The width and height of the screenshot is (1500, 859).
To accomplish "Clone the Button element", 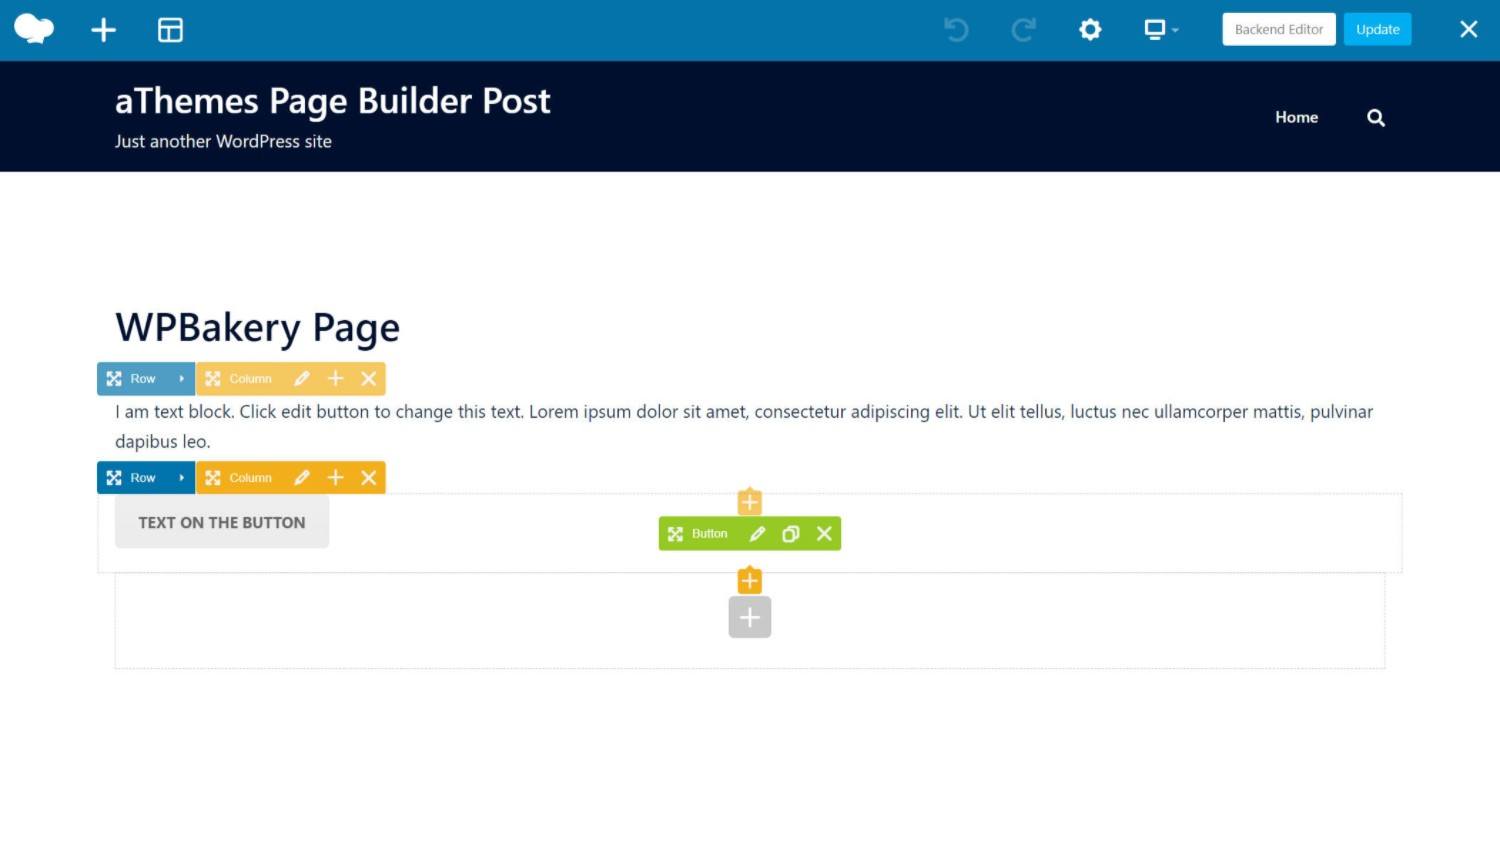I will click(x=790, y=534).
